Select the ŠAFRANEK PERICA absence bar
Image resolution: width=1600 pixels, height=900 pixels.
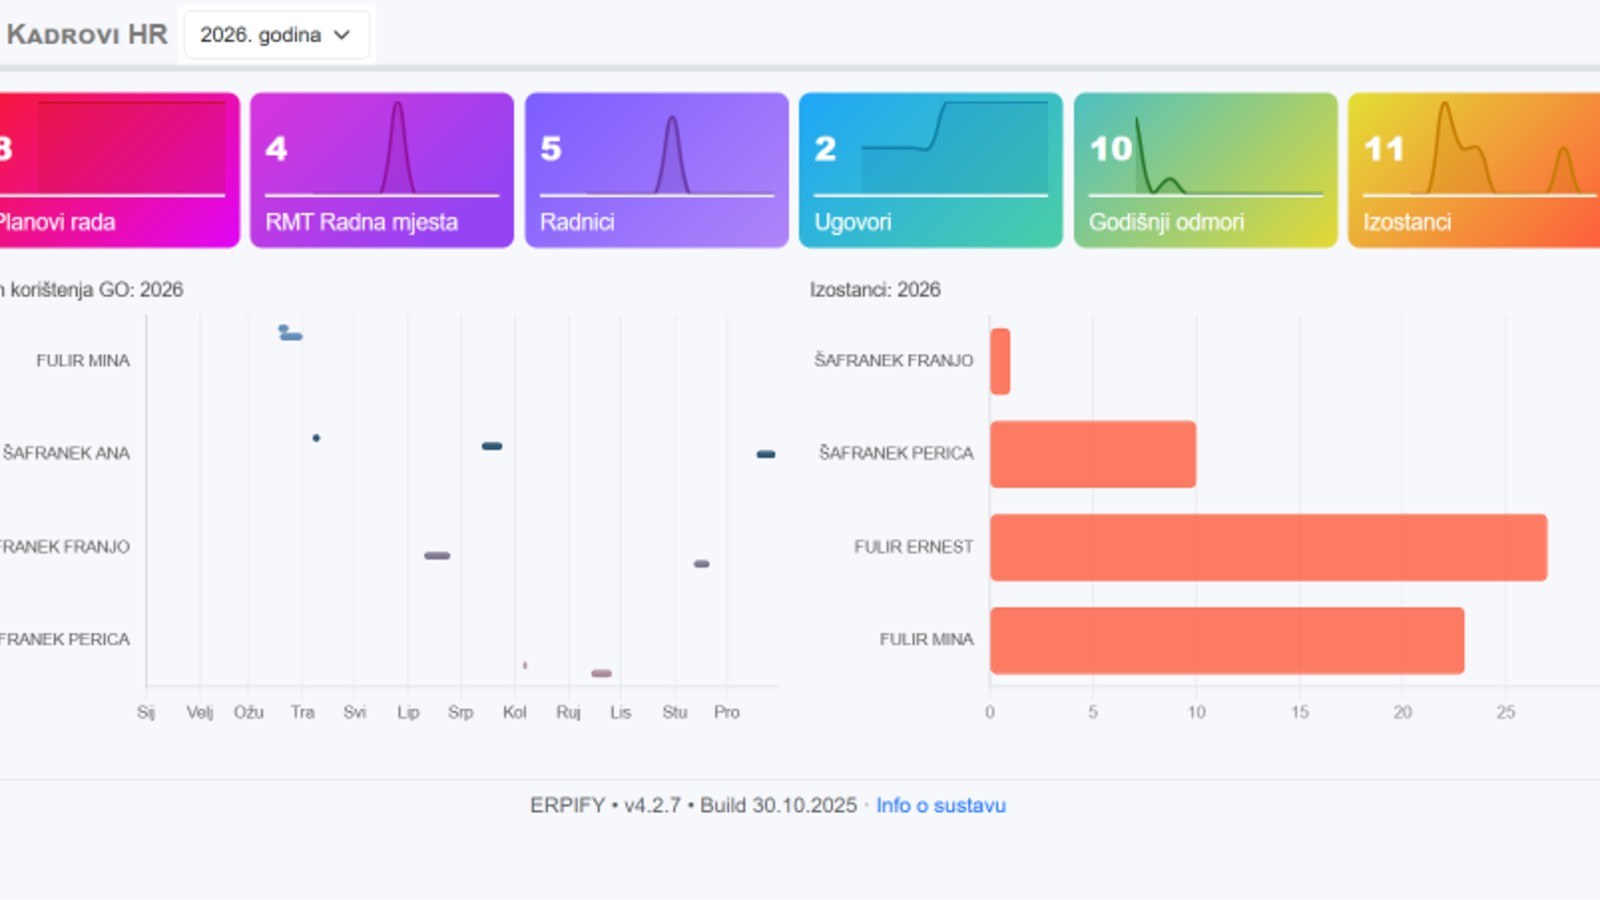pyautogui.click(x=1093, y=454)
